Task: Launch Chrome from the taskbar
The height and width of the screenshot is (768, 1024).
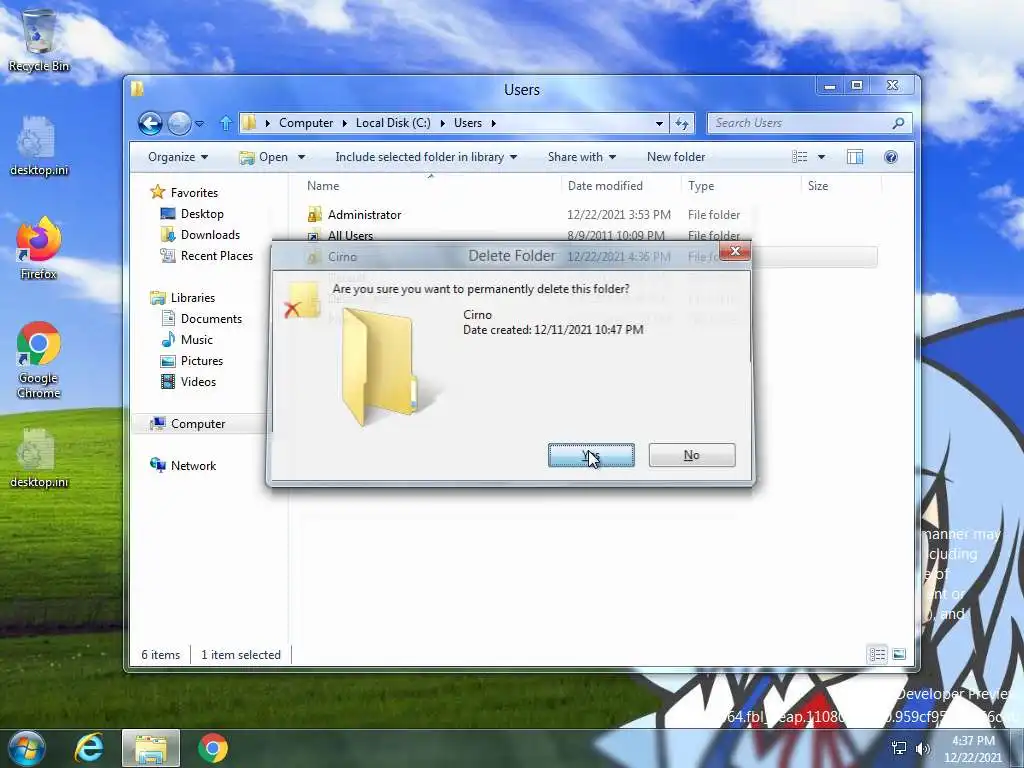Action: [x=212, y=748]
